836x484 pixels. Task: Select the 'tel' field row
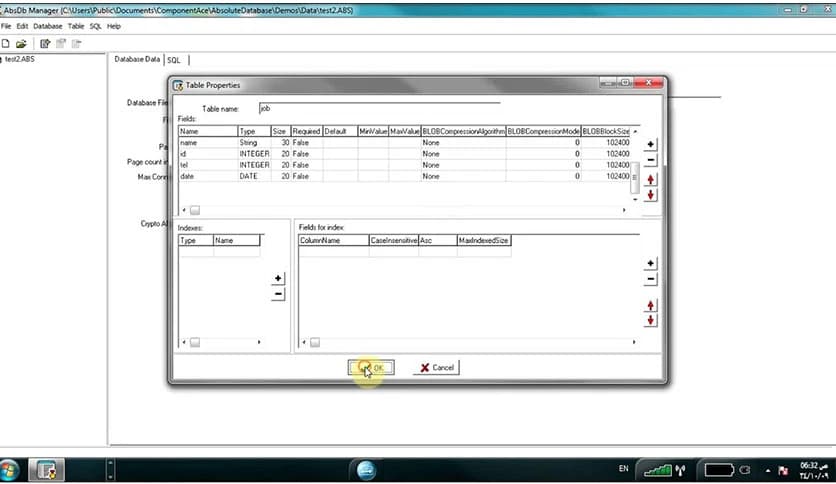pyautogui.click(x=404, y=165)
